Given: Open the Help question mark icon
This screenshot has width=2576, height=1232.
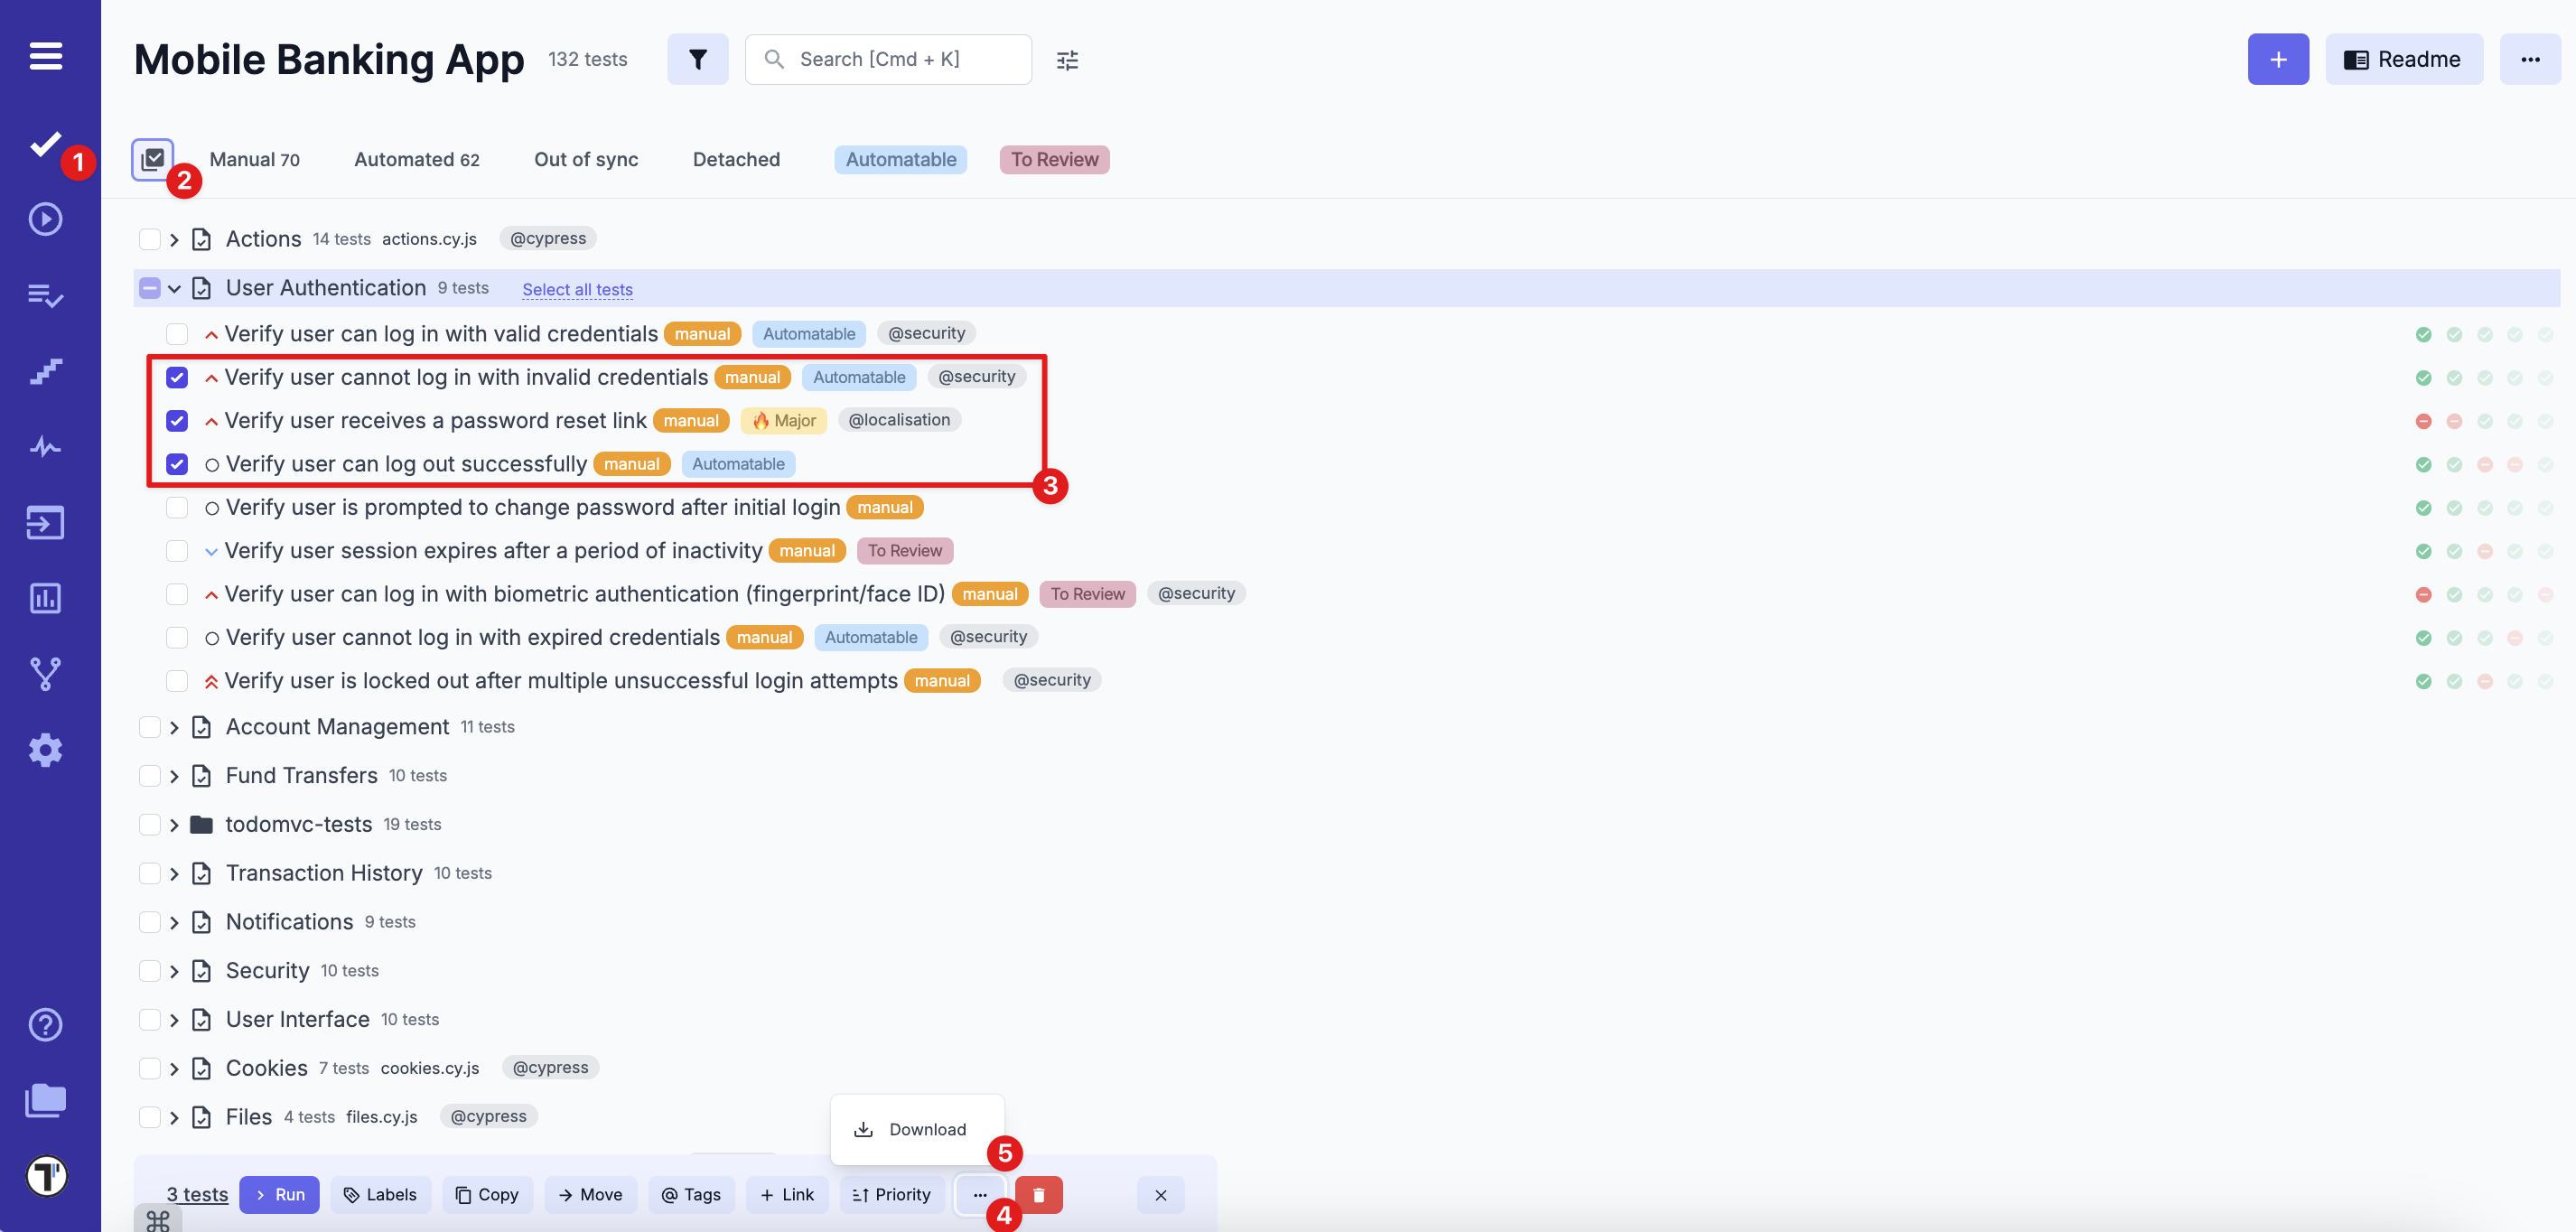Looking at the screenshot, I should coord(45,1024).
